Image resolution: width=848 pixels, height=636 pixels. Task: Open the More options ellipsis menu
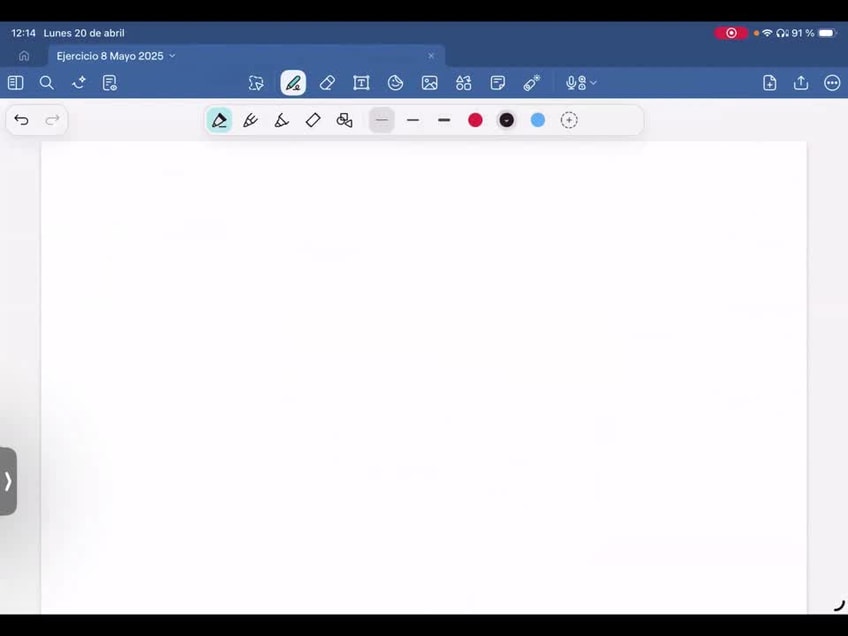coord(832,83)
